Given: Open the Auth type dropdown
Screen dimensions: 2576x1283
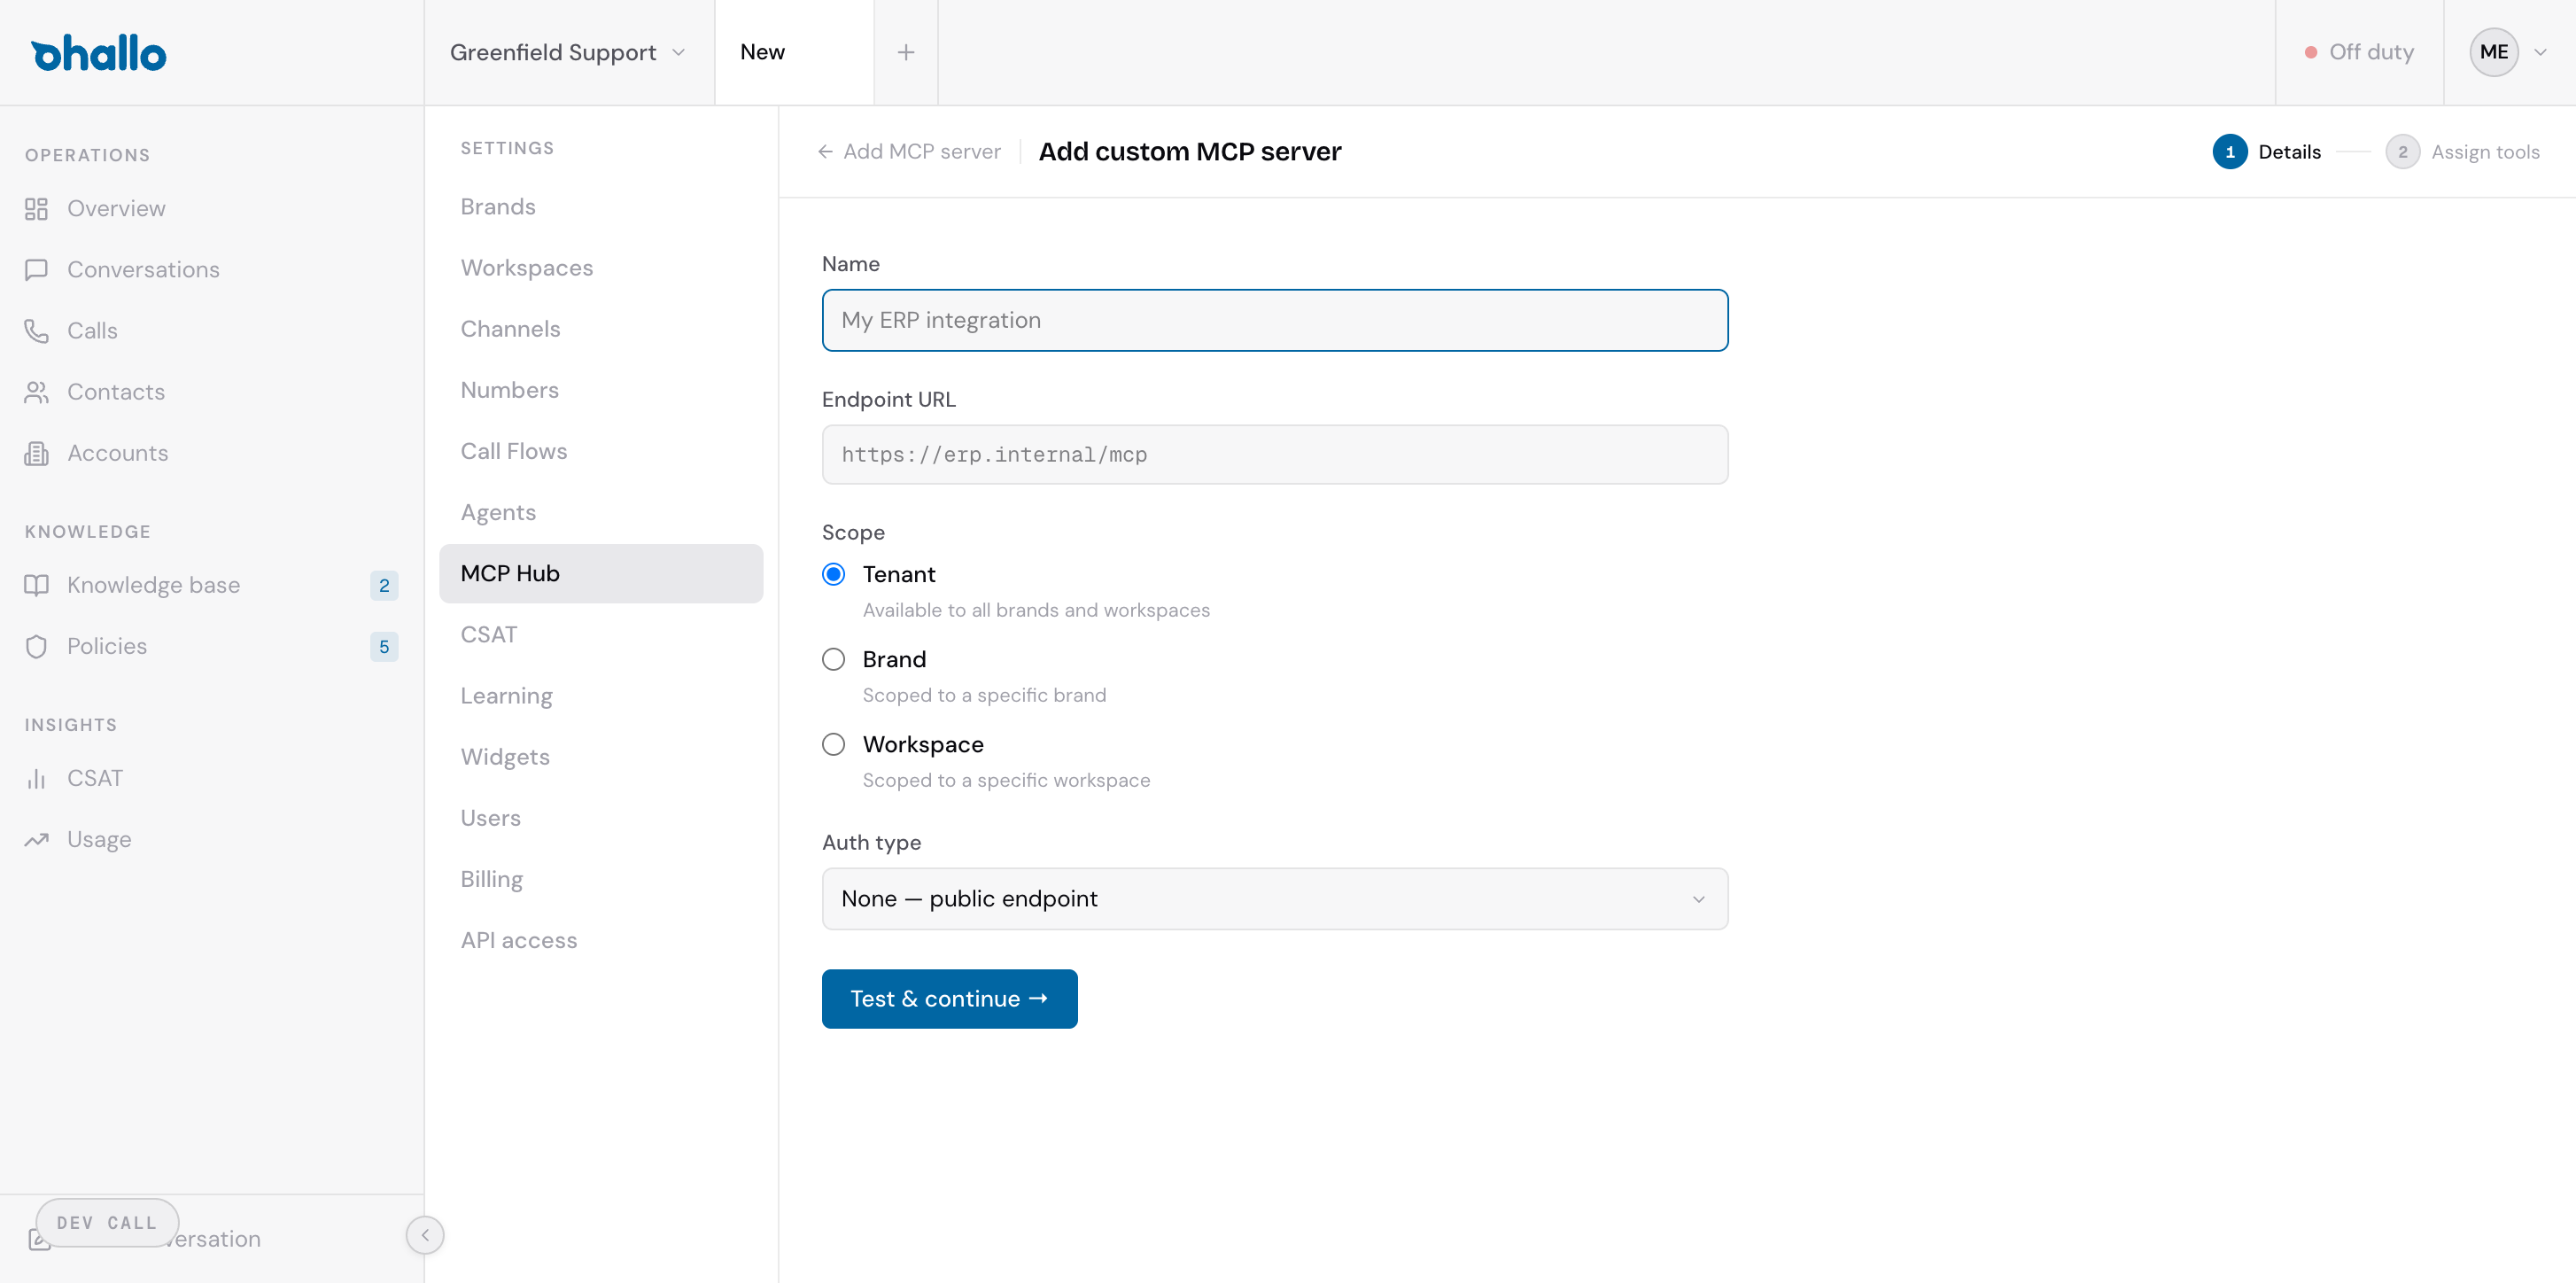Looking at the screenshot, I should tap(1274, 898).
